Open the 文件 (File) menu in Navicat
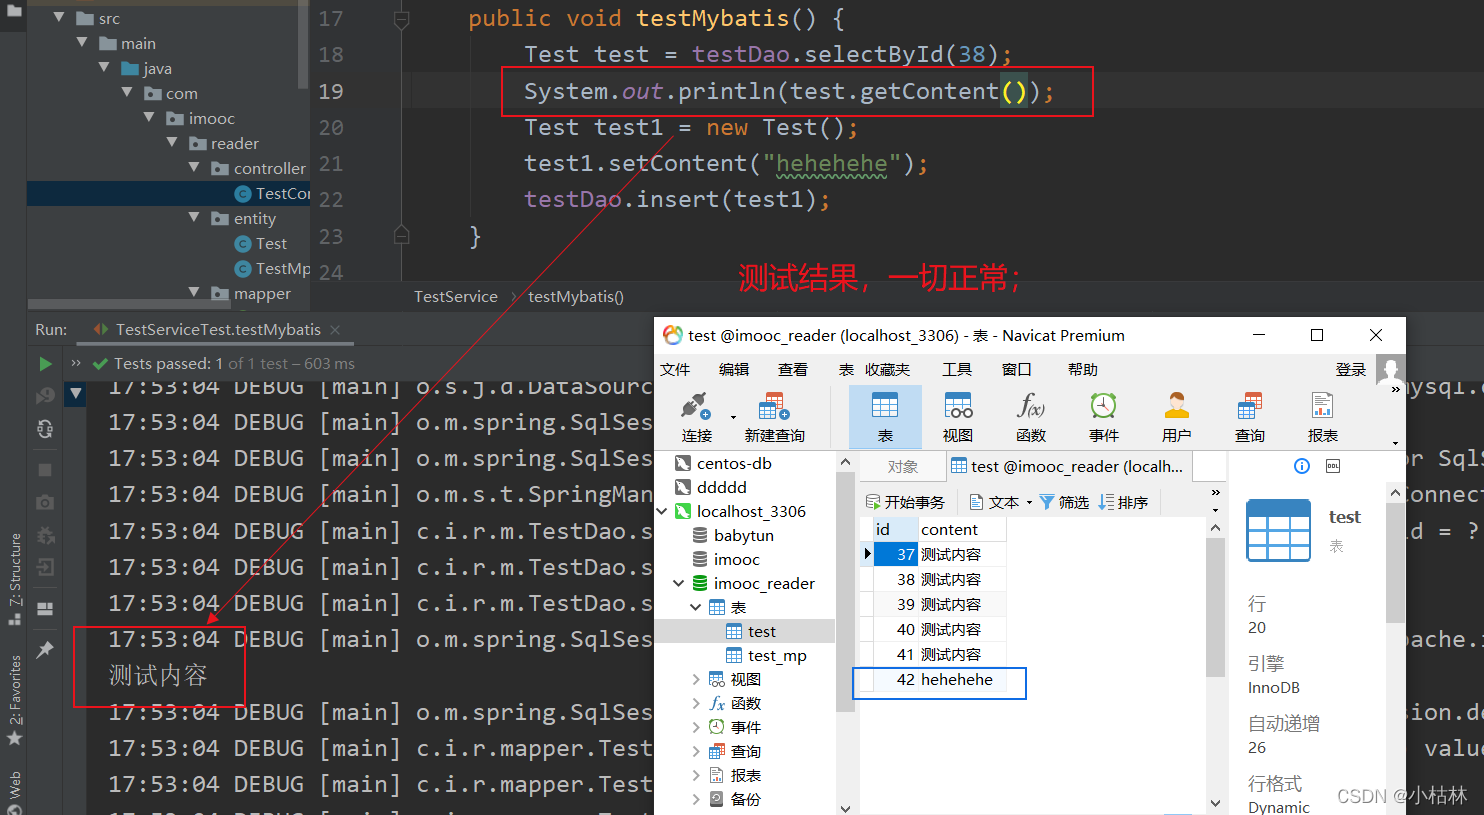The height and width of the screenshot is (815, 1484). [x=675, y=369]
